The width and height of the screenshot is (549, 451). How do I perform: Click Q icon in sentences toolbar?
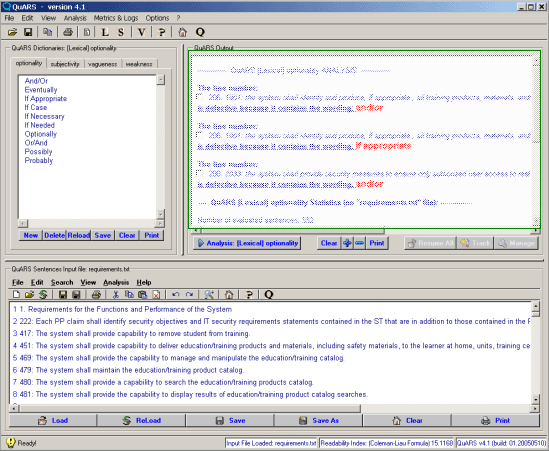pos(269,295)
